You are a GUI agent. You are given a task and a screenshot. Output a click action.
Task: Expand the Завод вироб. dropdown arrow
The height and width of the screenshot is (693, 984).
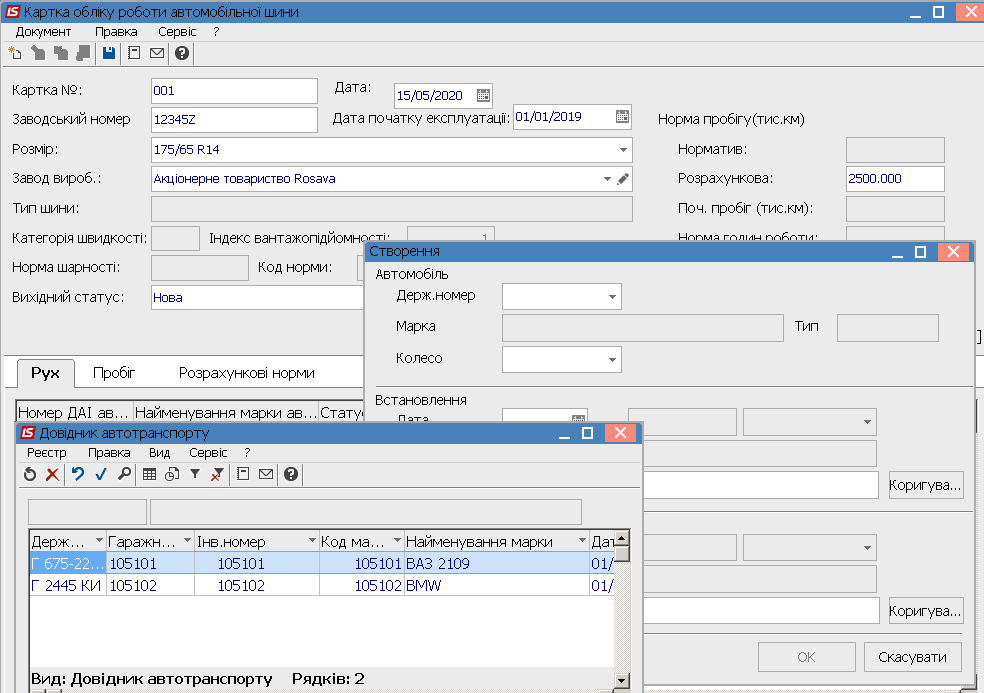pyautogui.click(x=607, y=179)
